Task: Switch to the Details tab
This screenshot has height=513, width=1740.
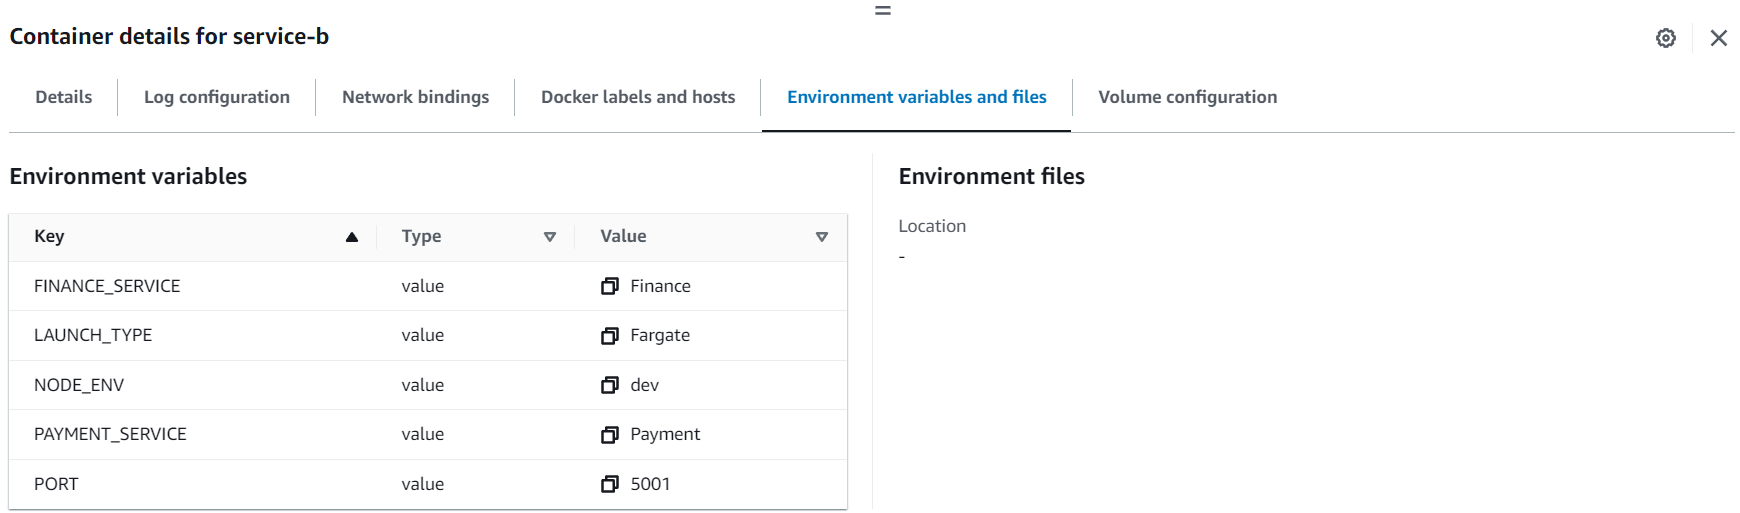Action: [x=64, y=97]
